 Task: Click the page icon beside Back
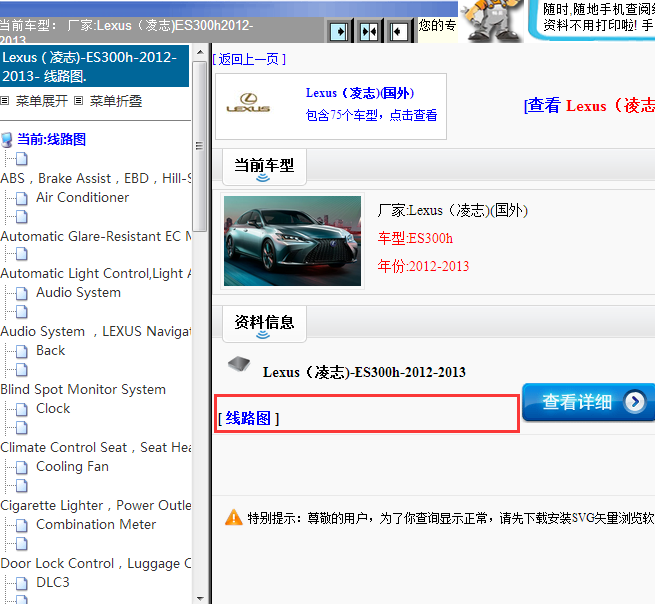(x=22, y=351)
